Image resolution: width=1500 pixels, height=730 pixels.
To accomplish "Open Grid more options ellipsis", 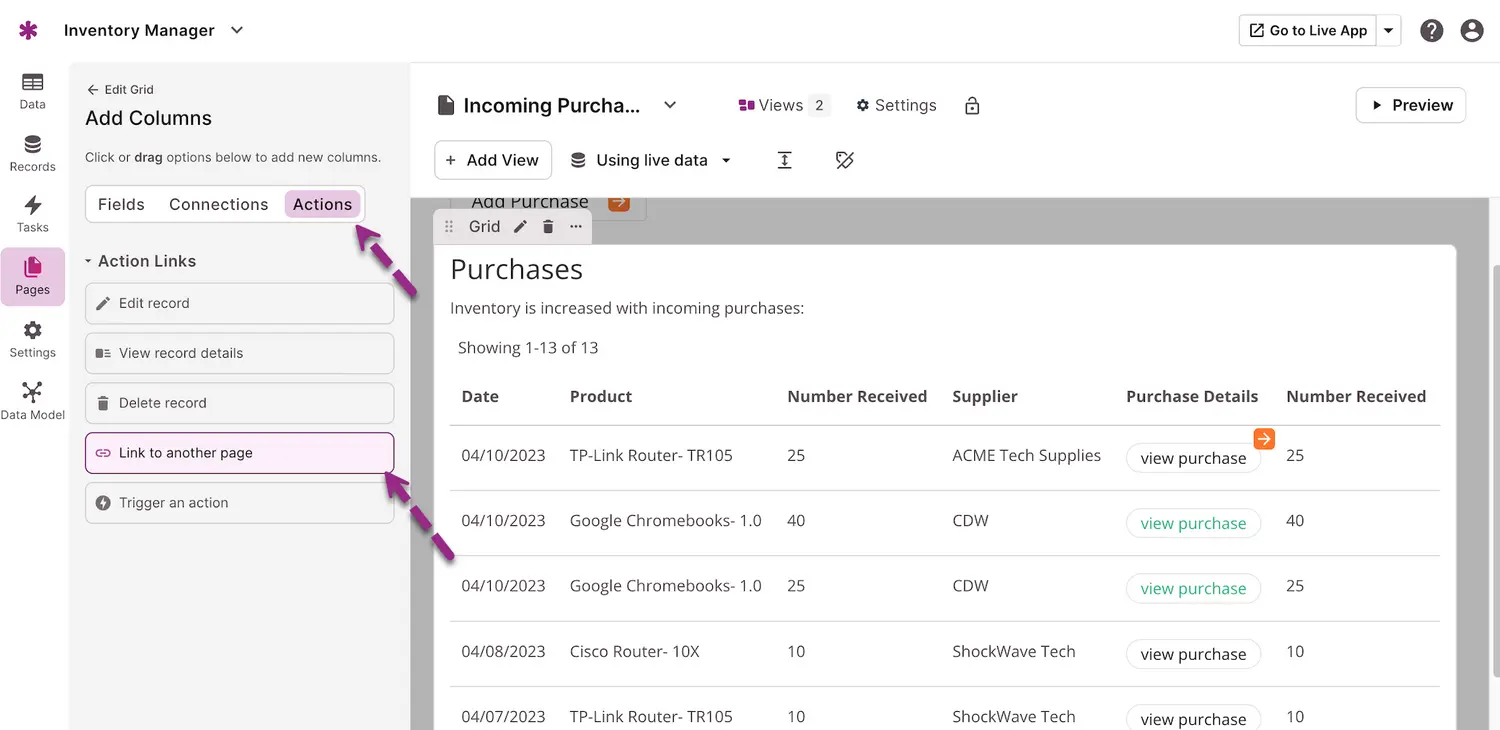I will [x=576, y=227].
